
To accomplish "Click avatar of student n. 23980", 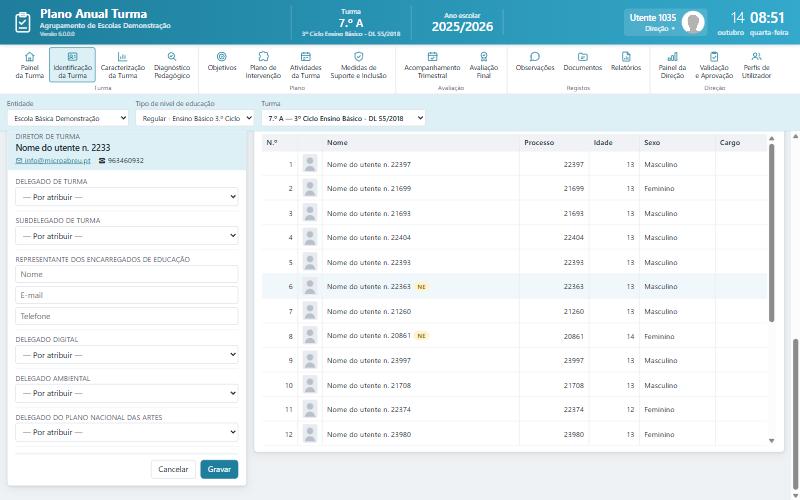I will click(310, 434).
